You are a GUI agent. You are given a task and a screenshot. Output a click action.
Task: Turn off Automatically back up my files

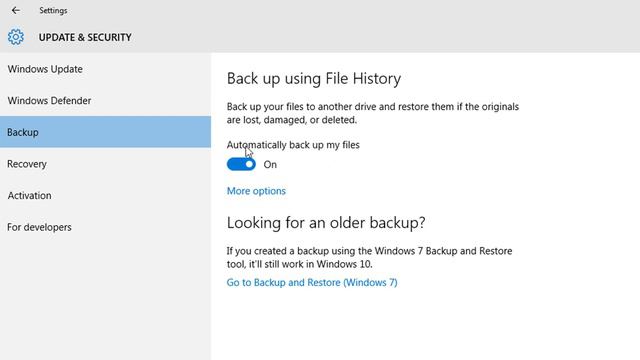click(x=241, y=164)
